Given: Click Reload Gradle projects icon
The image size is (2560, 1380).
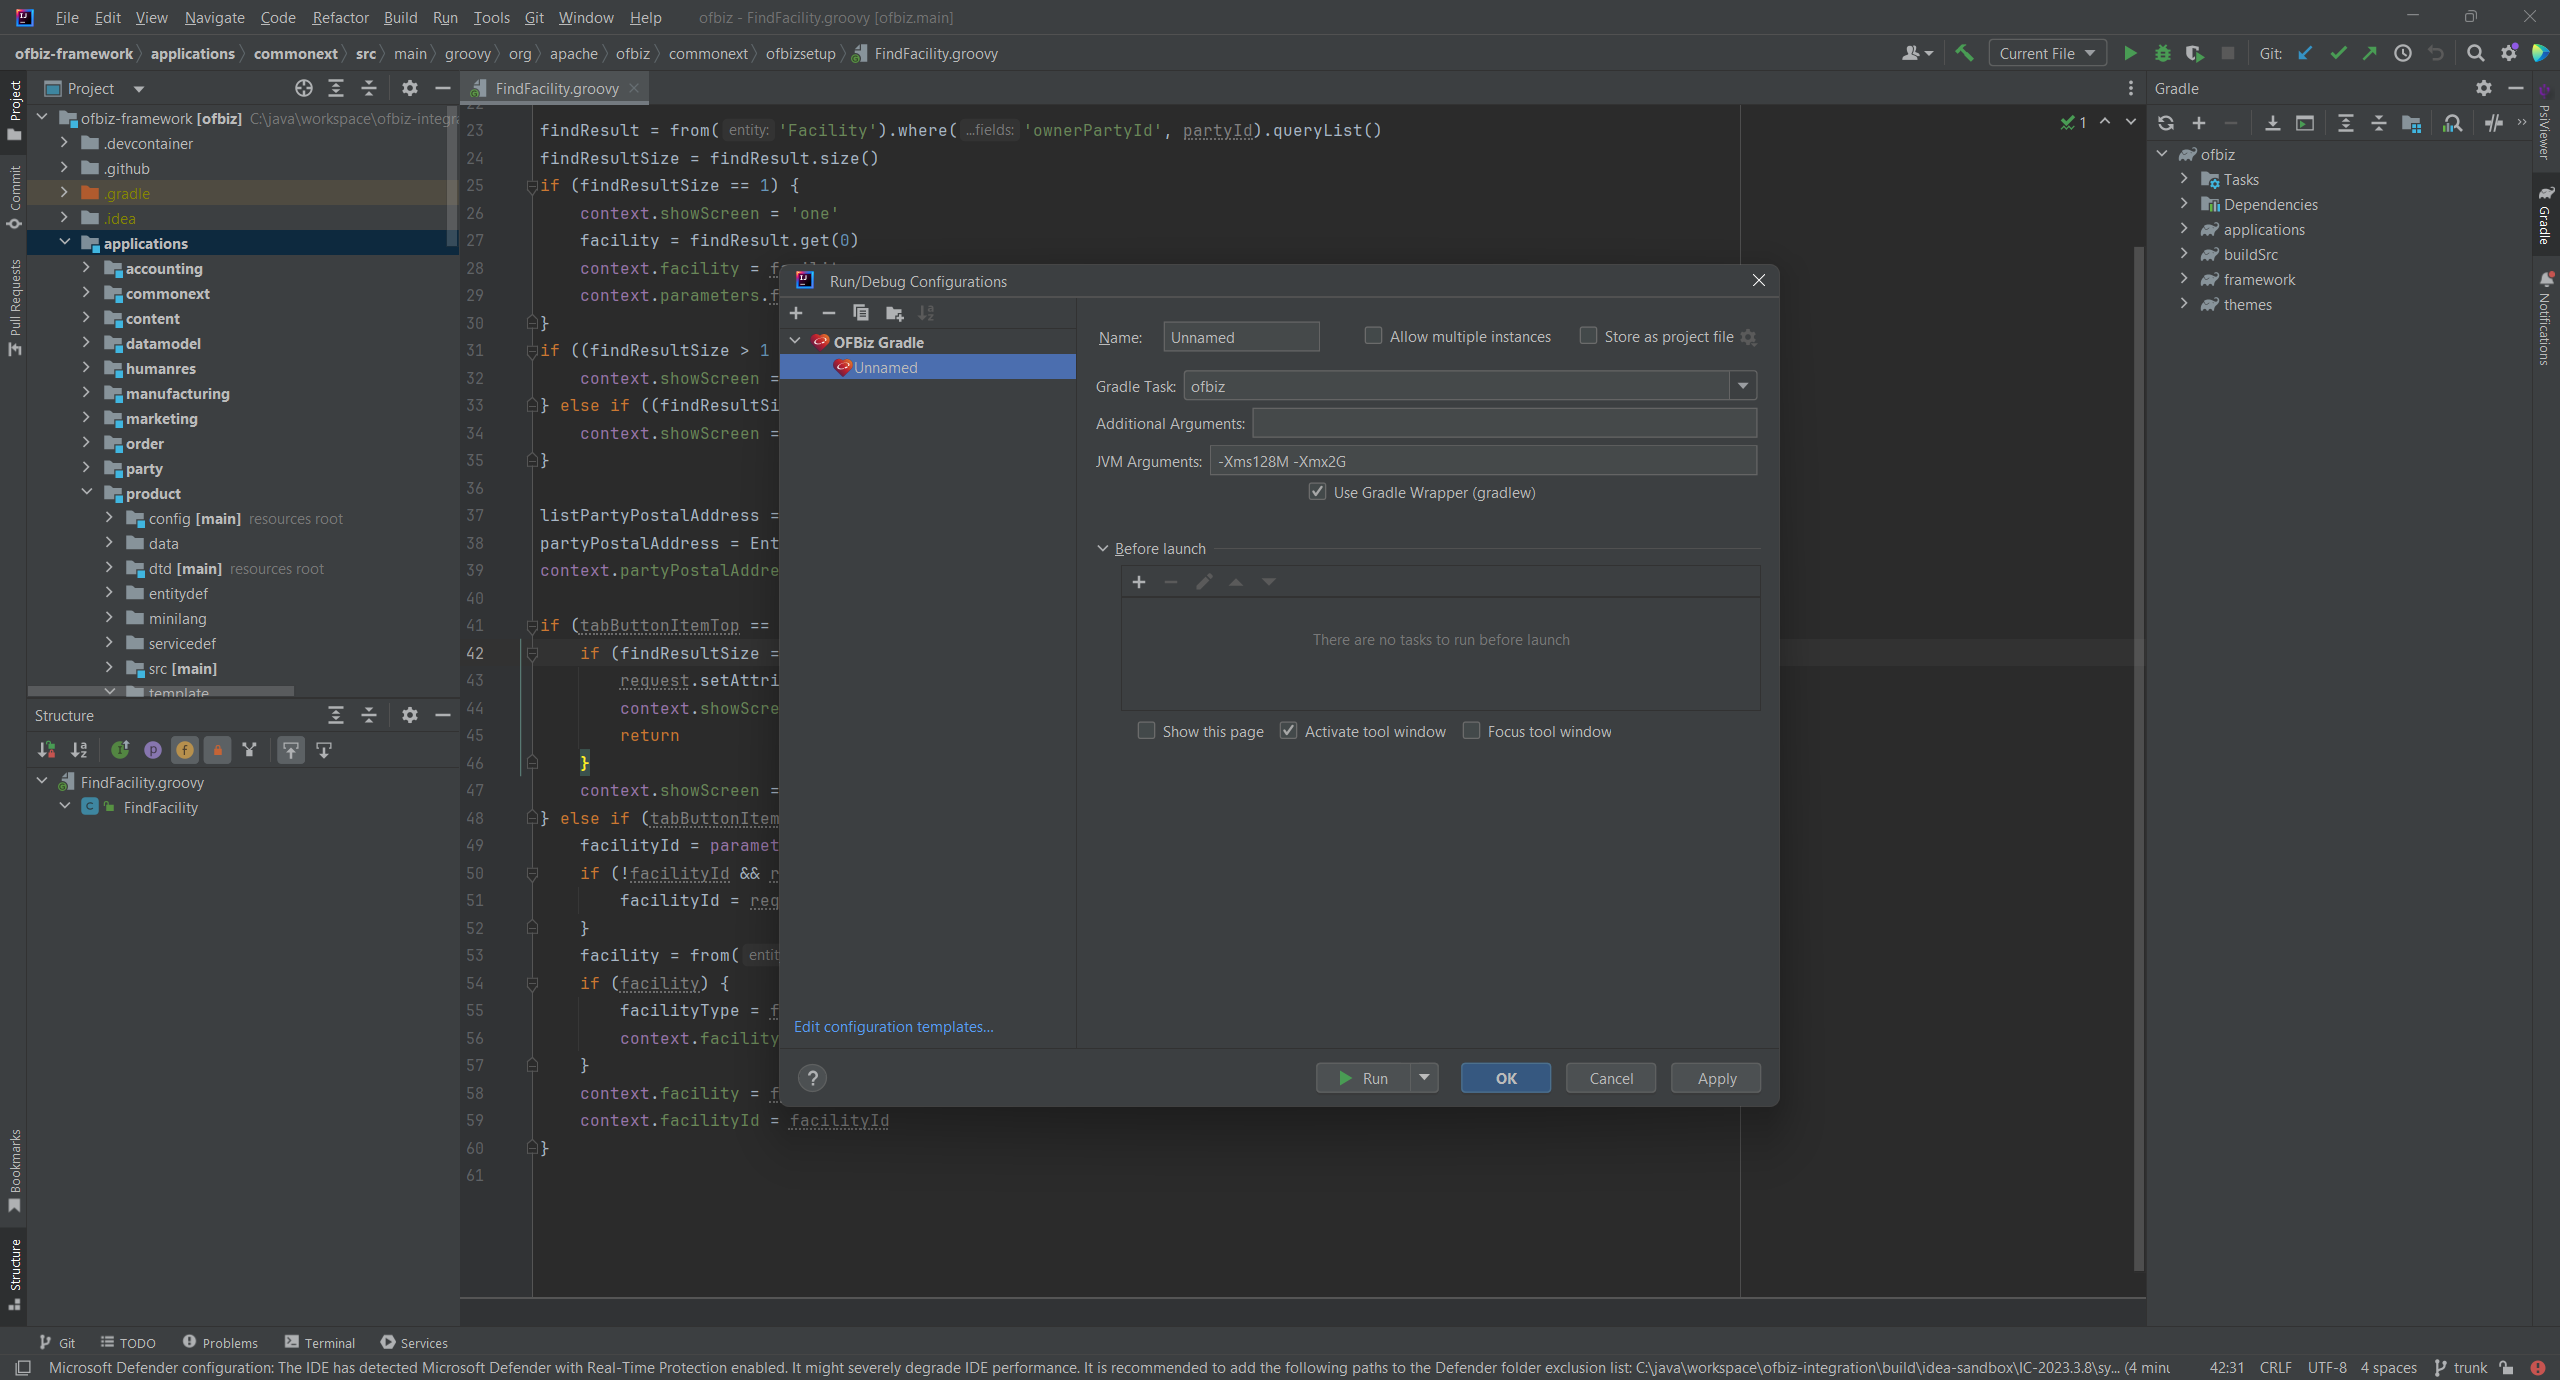Looking at the screenshot, I should pyautogui.click(x=2166, y=123).
